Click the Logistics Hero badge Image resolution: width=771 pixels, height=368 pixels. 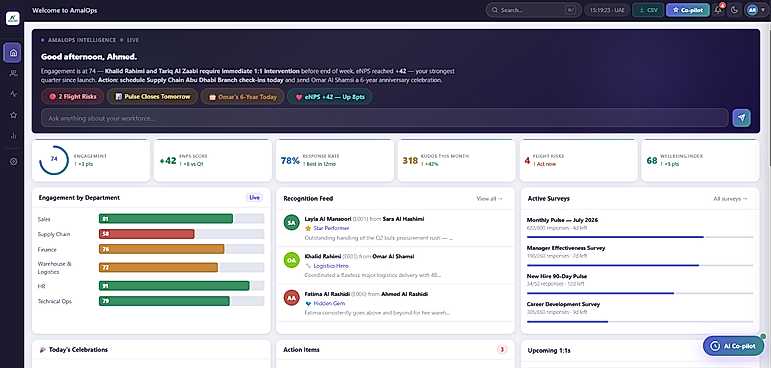pos(326,266)
